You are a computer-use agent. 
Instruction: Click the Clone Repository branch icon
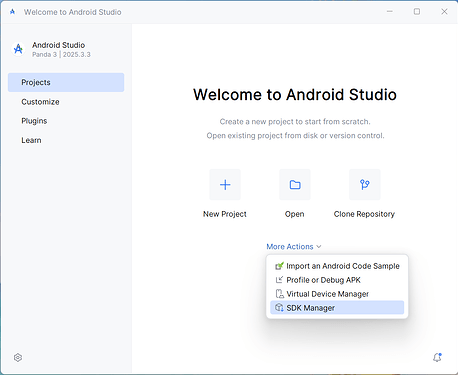(x=365, y=185)
